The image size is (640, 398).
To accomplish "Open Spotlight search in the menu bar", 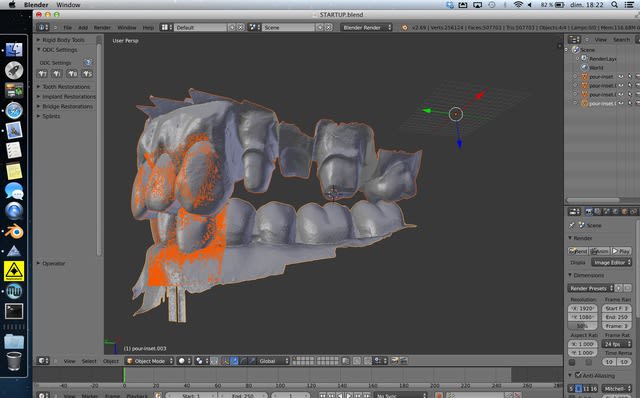I will point(614,5).
